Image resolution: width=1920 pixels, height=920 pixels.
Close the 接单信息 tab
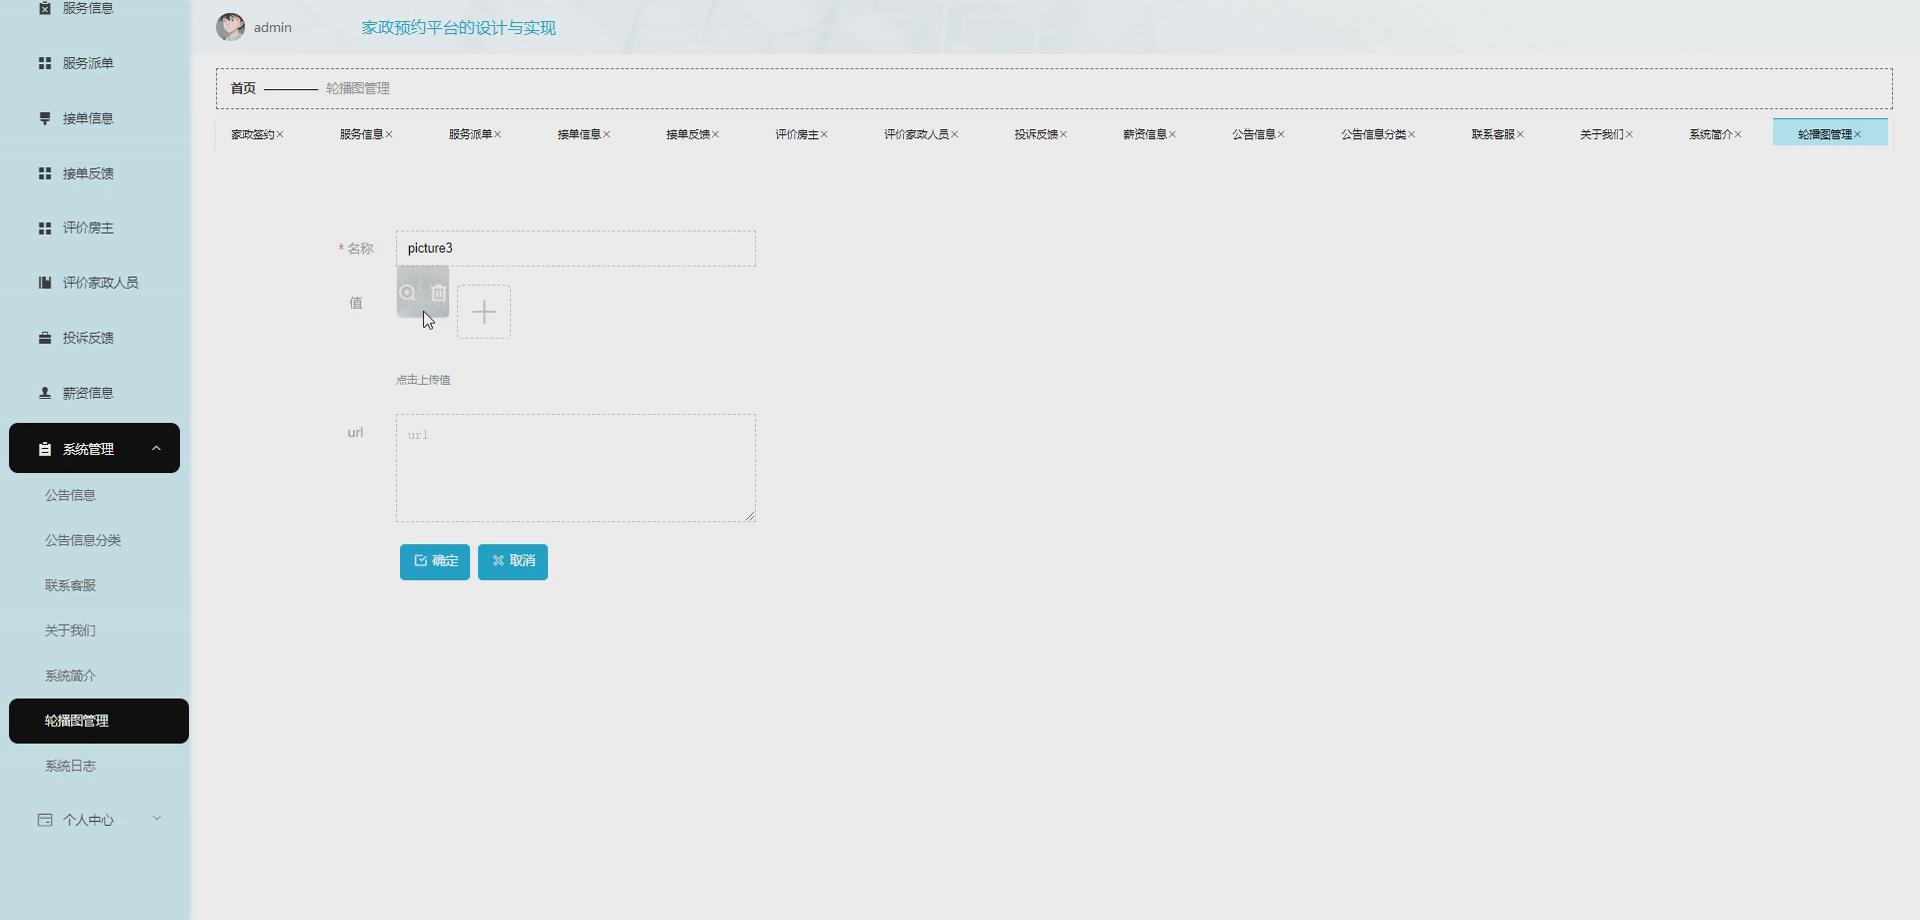click(x=607, y=134)
